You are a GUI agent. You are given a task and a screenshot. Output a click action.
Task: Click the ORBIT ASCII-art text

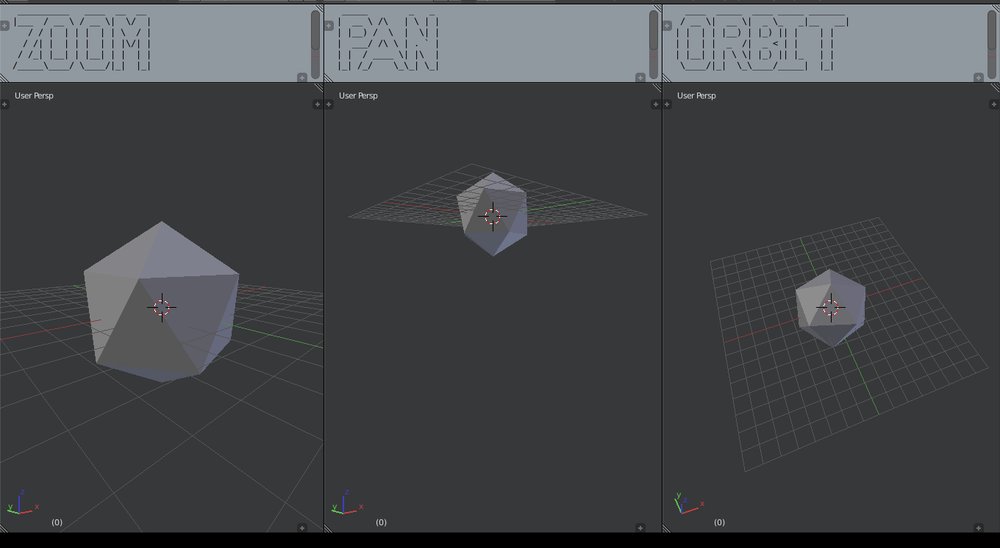[762, 43]
